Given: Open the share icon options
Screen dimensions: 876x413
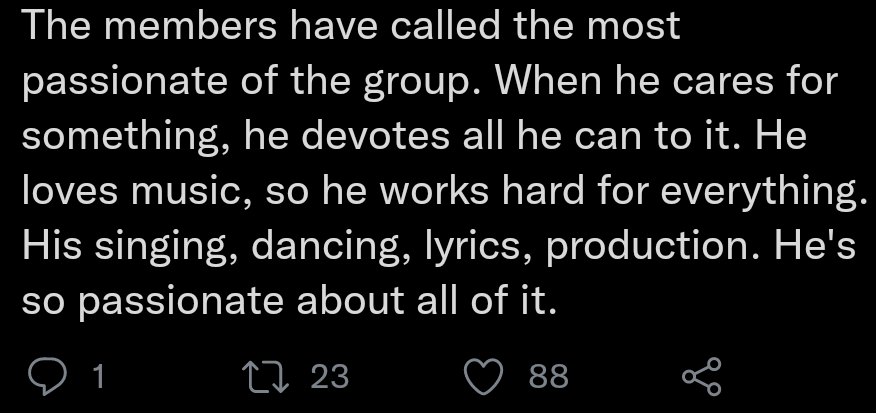Looking at the screenshot, I should tap(699, 378).
